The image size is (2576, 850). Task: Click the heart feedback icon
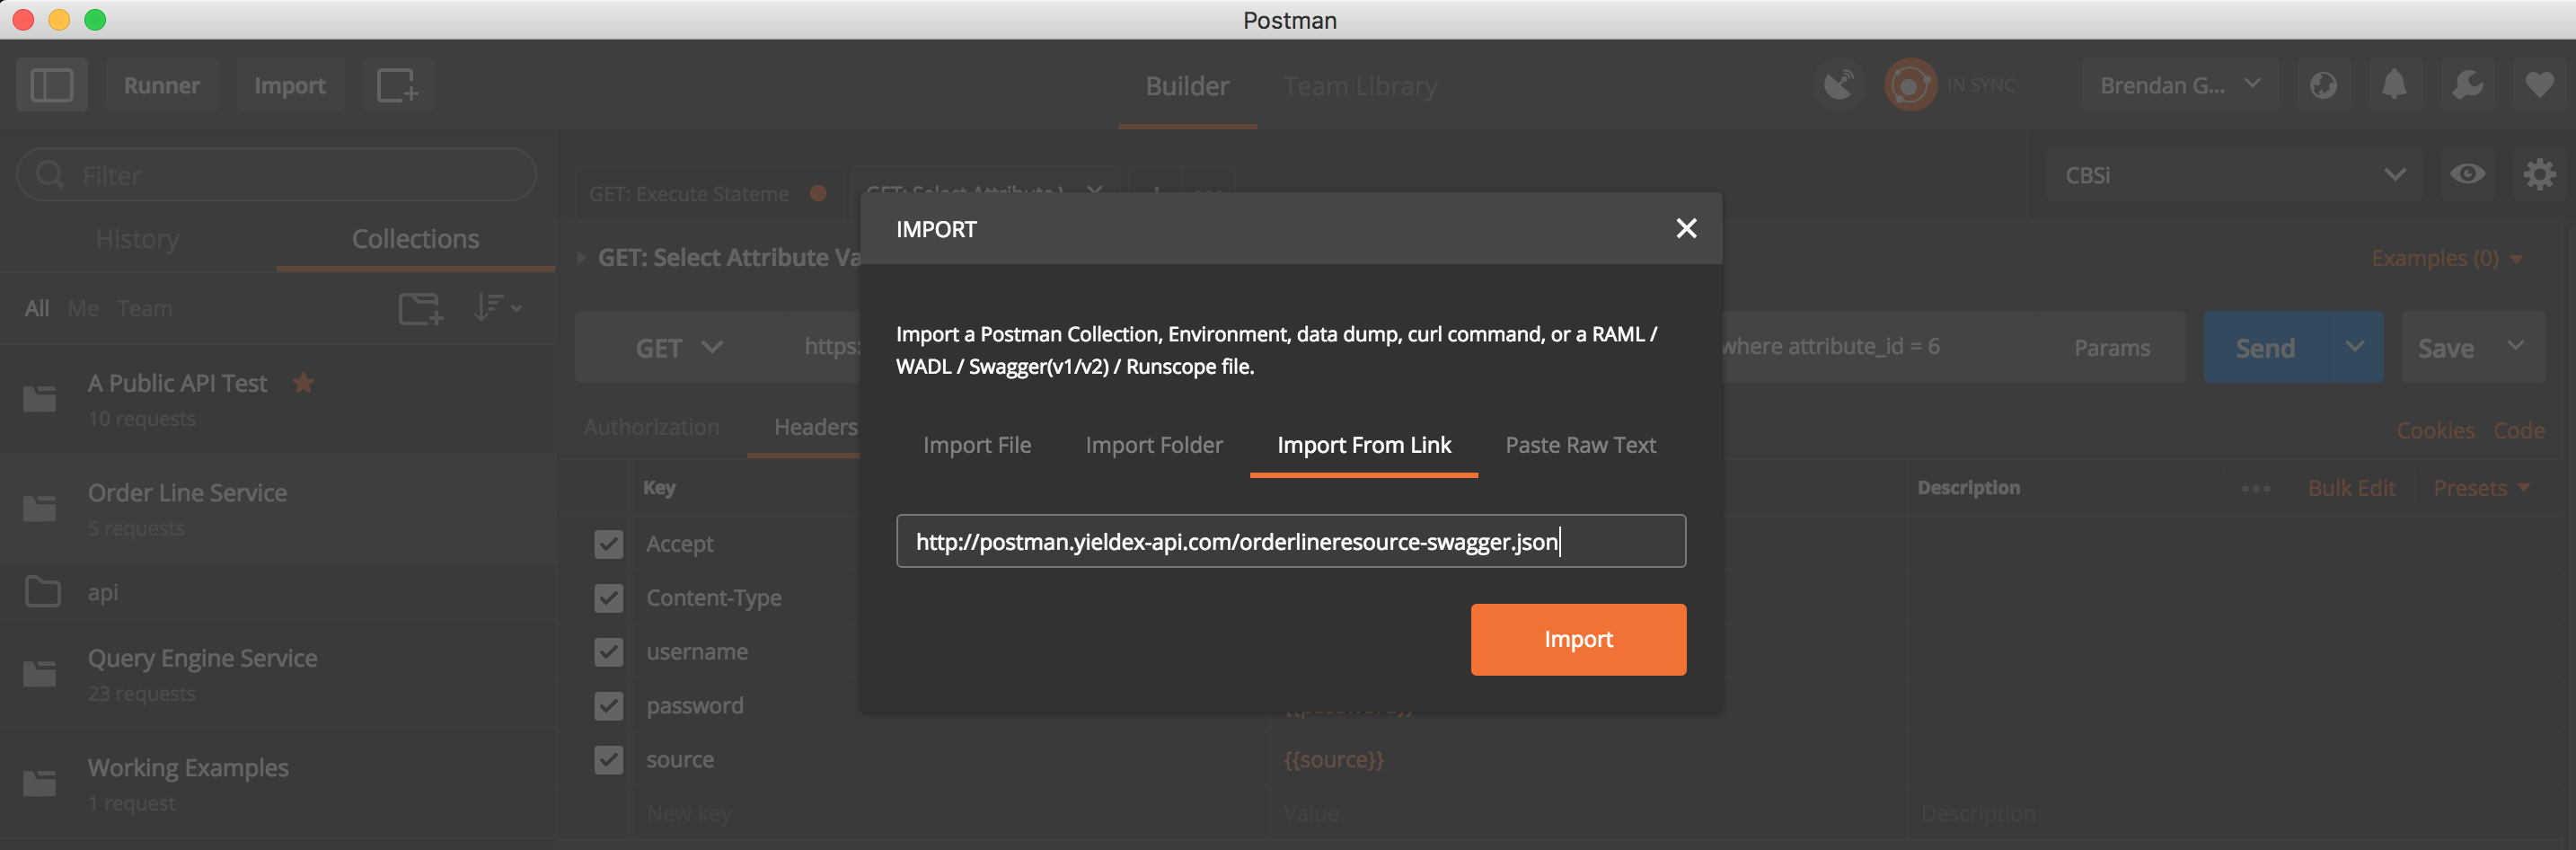point(2540,85)
